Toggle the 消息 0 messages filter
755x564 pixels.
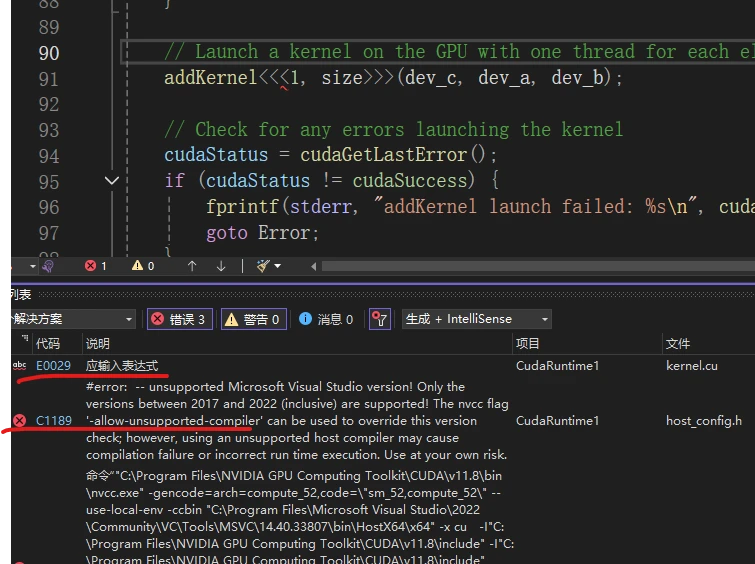click(326, 319)
